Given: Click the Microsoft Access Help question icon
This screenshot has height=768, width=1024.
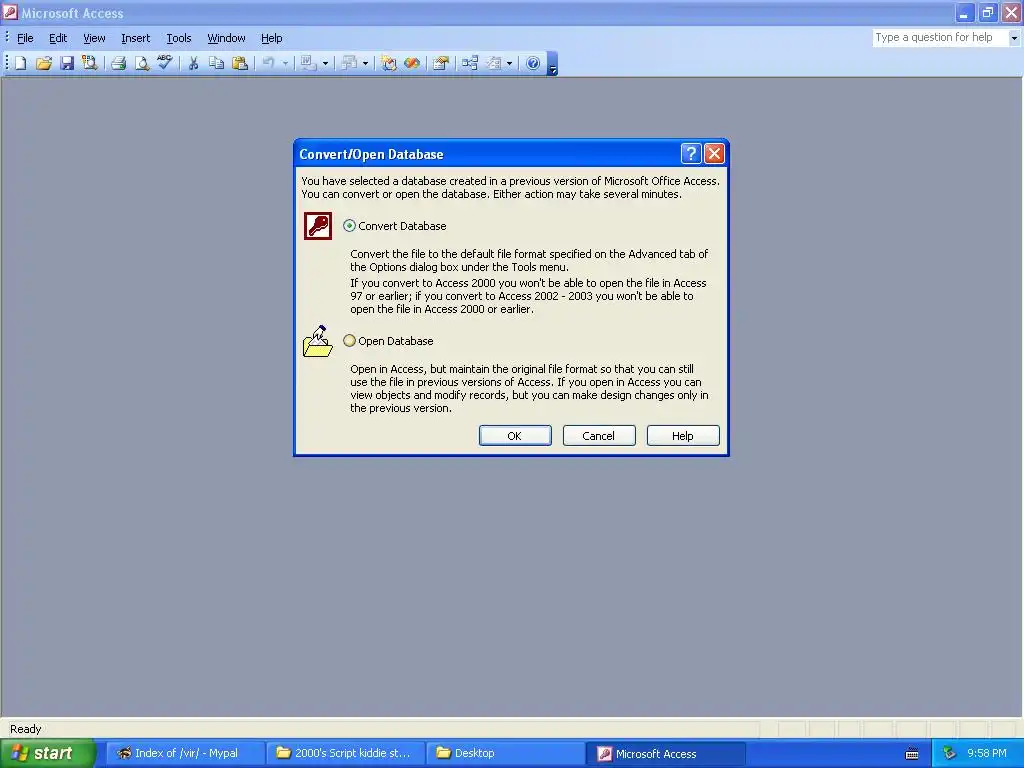Looking at the screenshot, I should (533, 63).
